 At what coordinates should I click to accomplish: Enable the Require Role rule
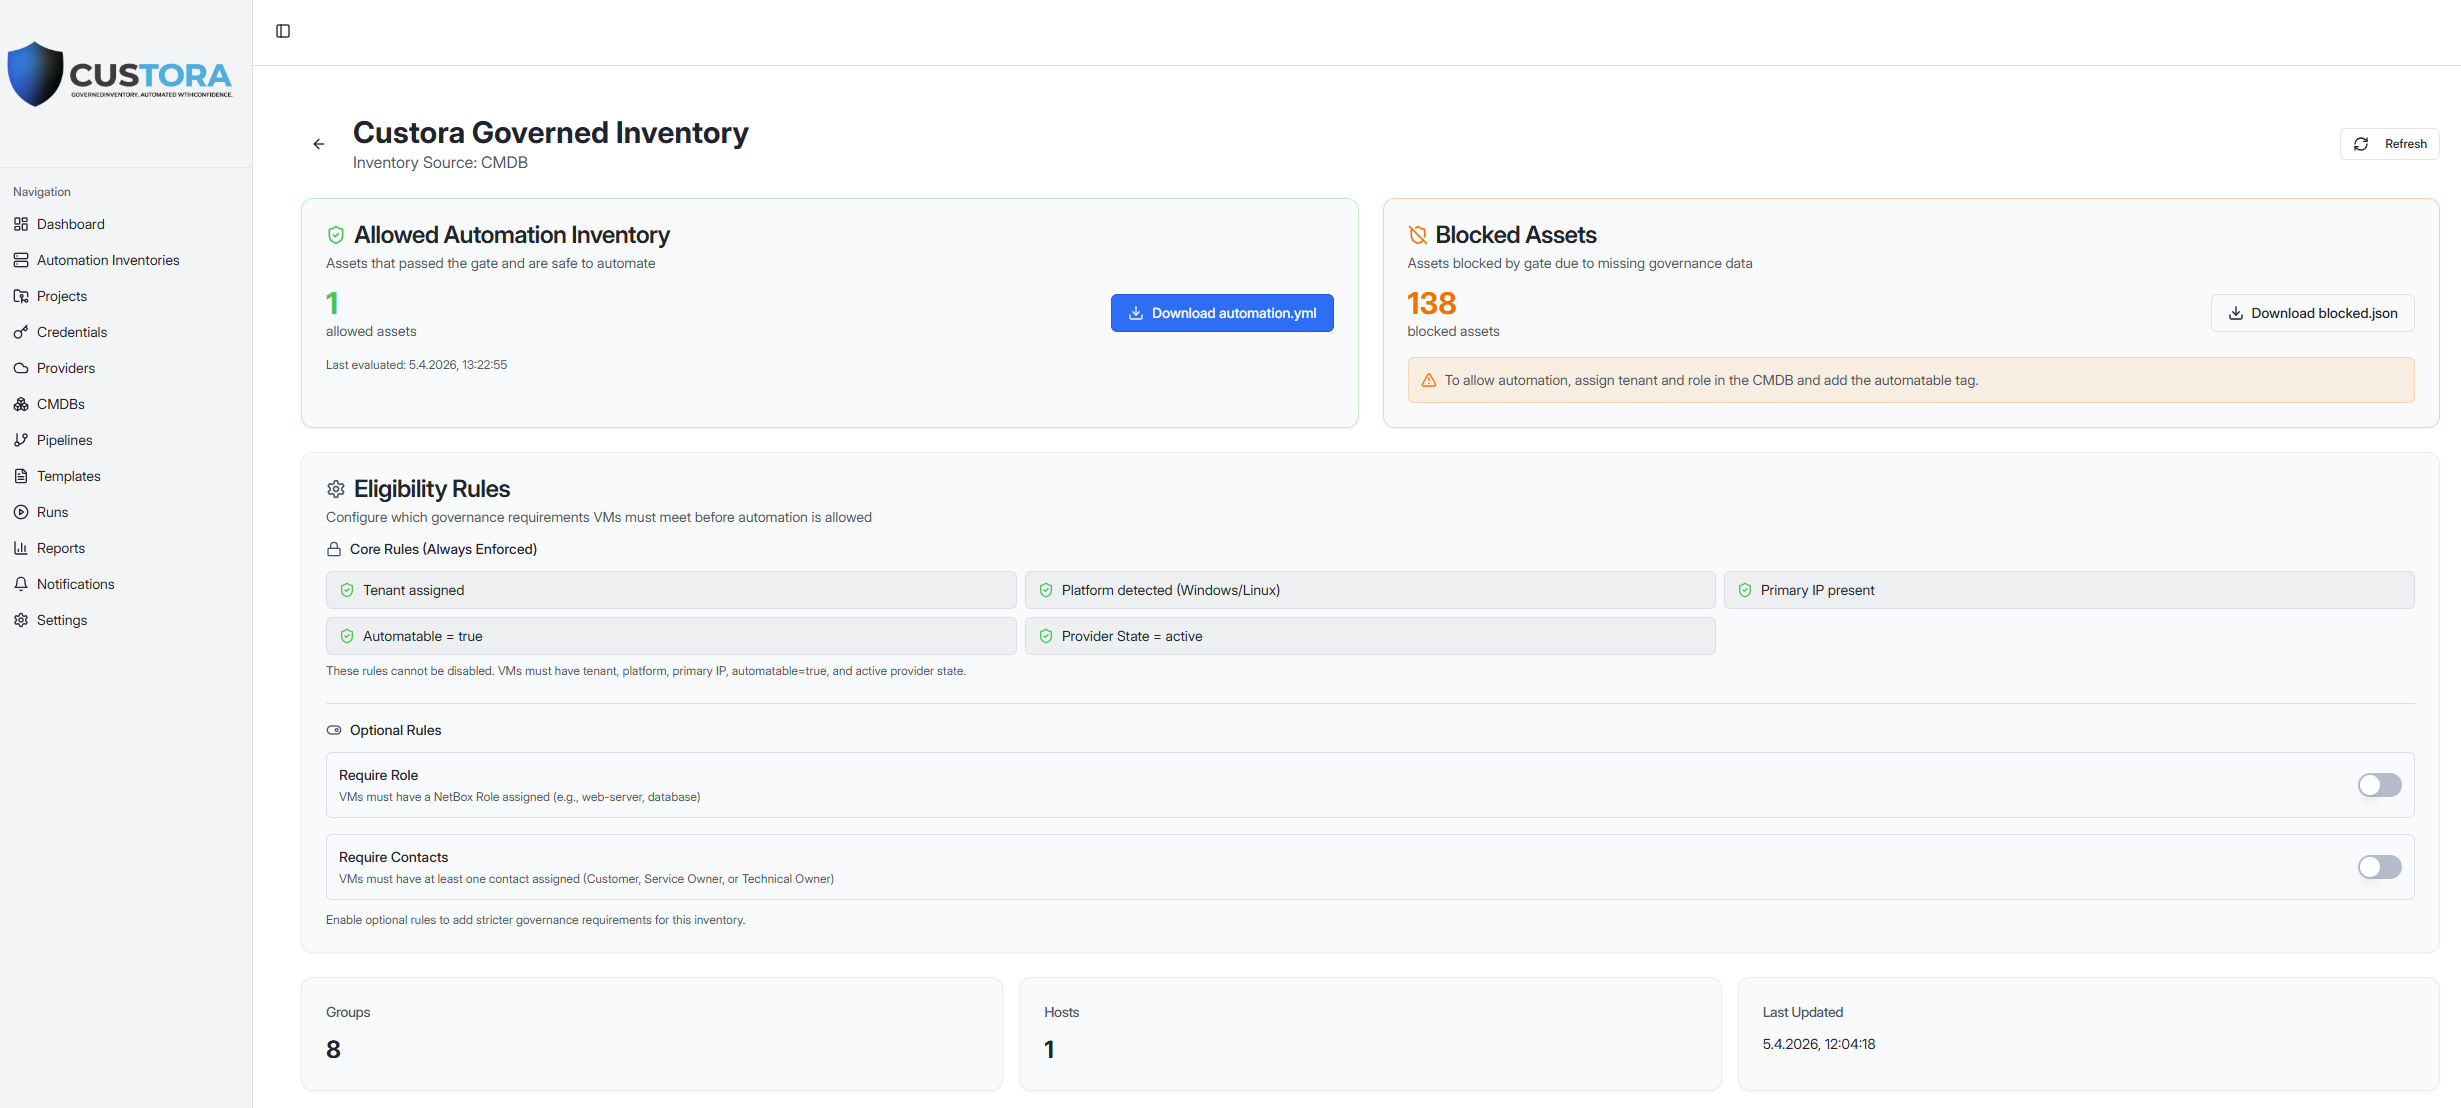tap(2379, 785)
